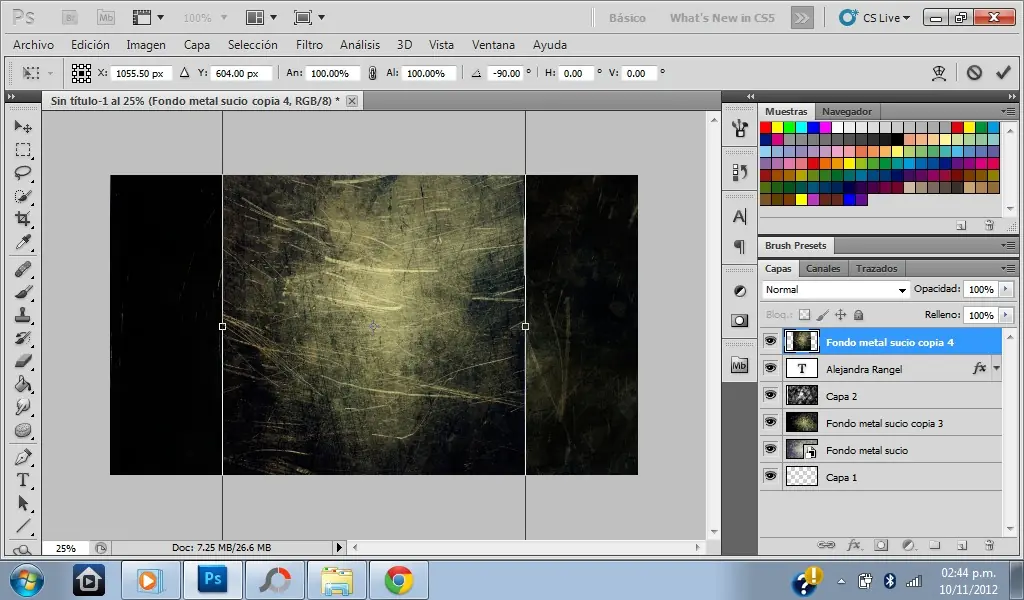Commit the transform with the checkmark
1024x600 pixels.
[1004, 73]
